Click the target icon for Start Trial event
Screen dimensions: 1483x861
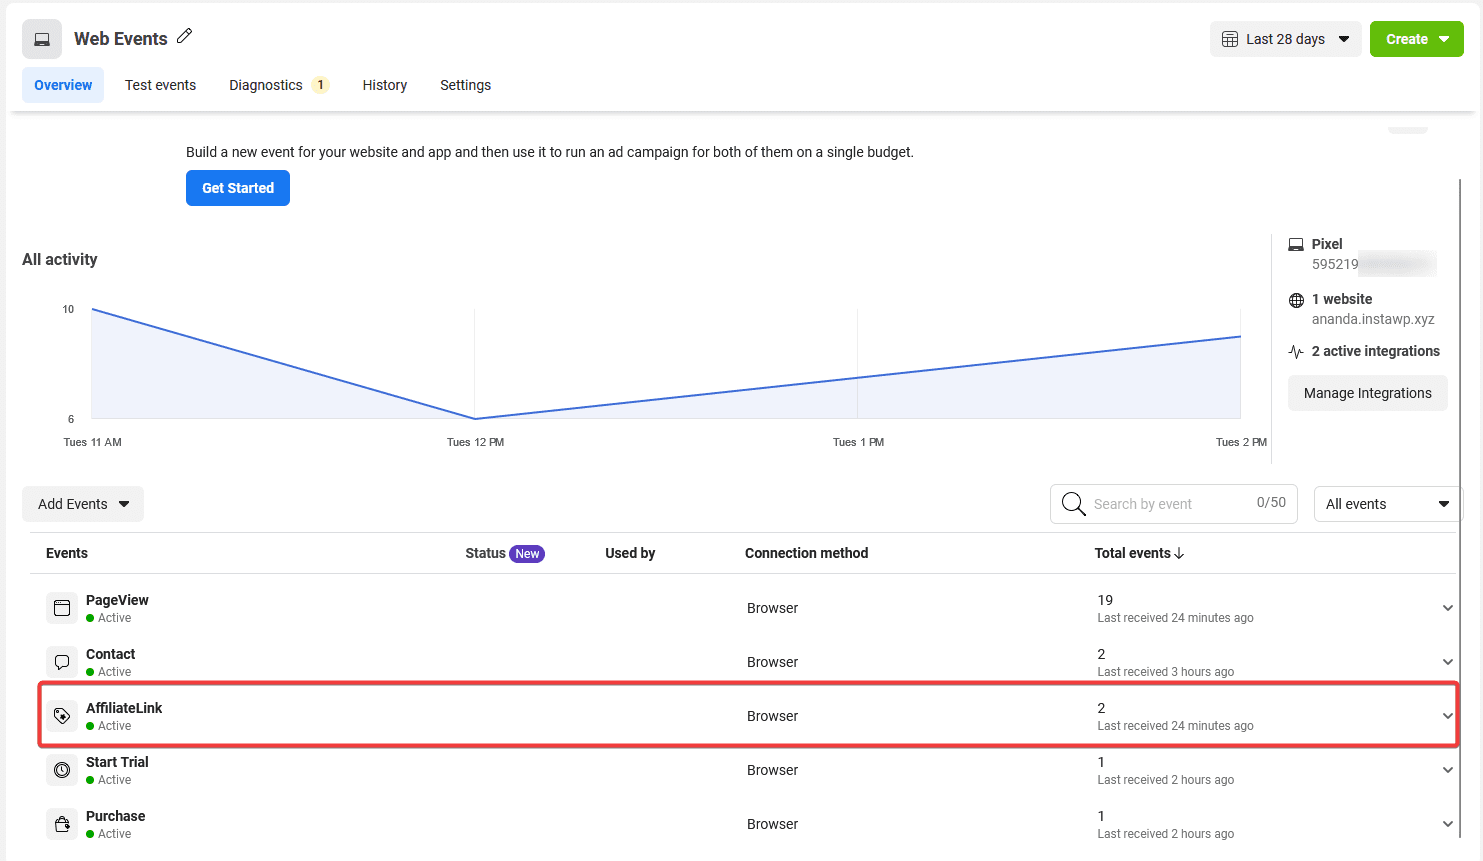pos(61,769)
